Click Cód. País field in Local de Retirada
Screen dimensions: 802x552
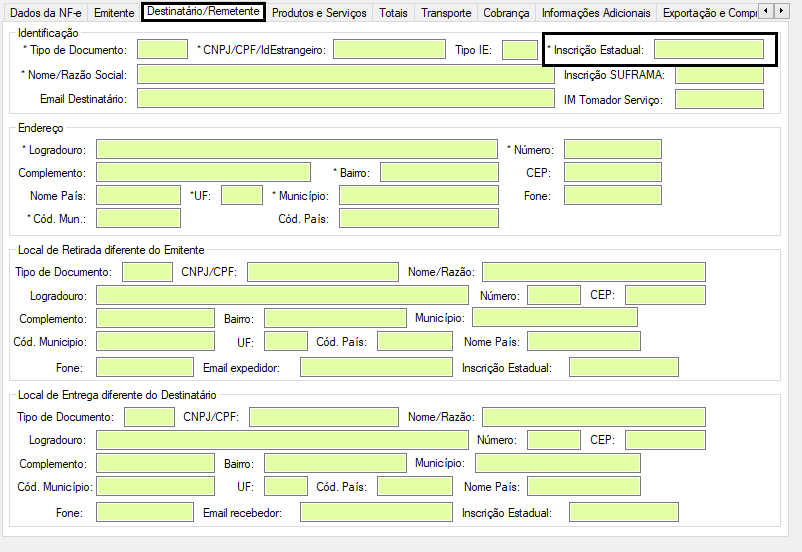[415, 341]
